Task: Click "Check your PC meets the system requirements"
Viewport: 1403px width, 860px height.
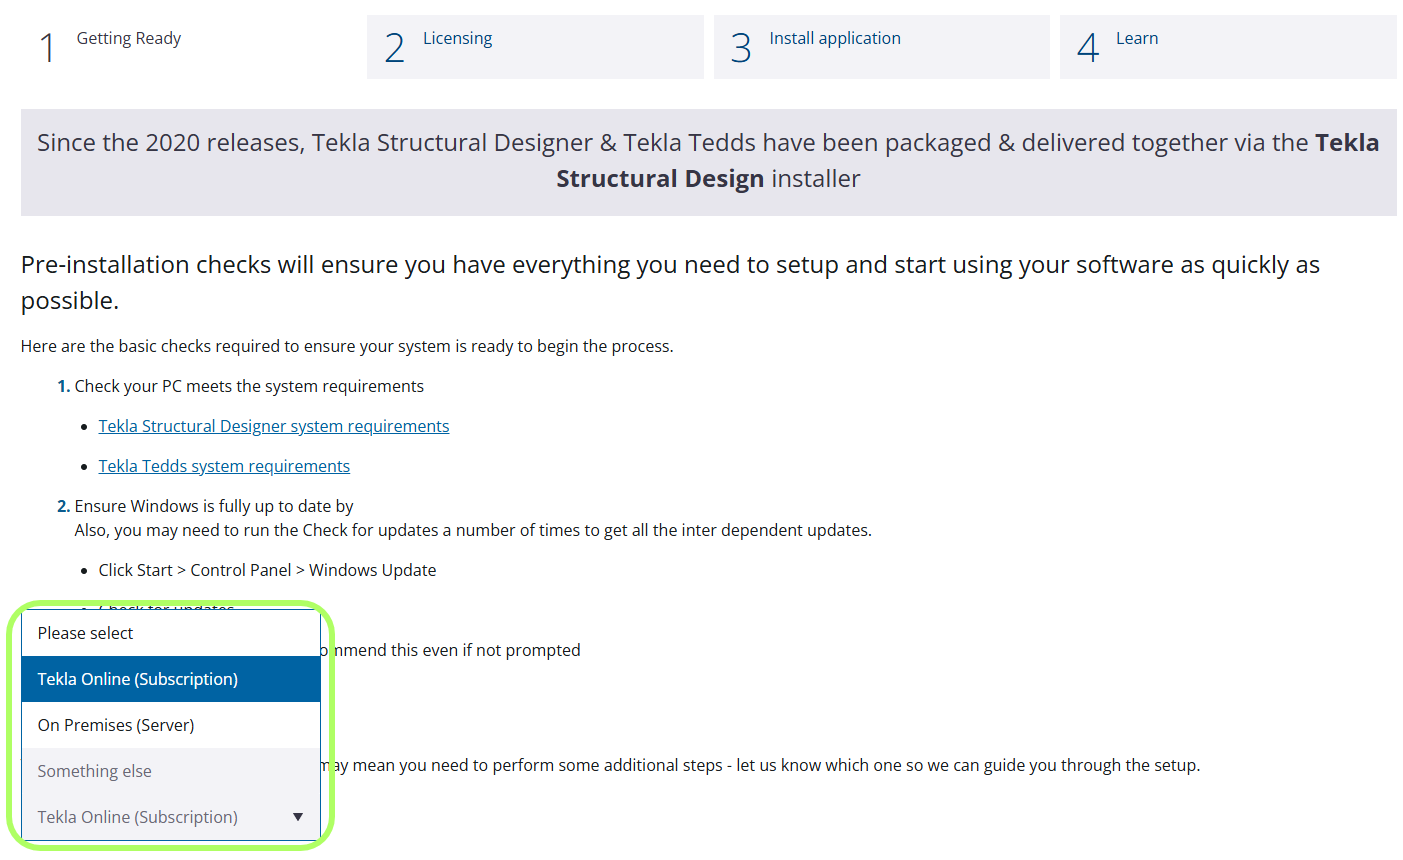Action: click(249, 386)
